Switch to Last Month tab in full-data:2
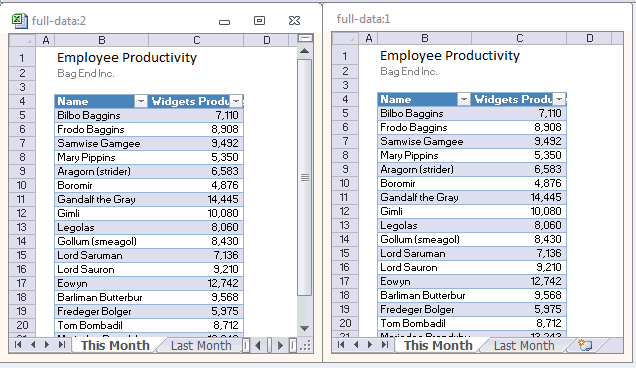The height and width of the screenshot is (368, 636). 201,345
